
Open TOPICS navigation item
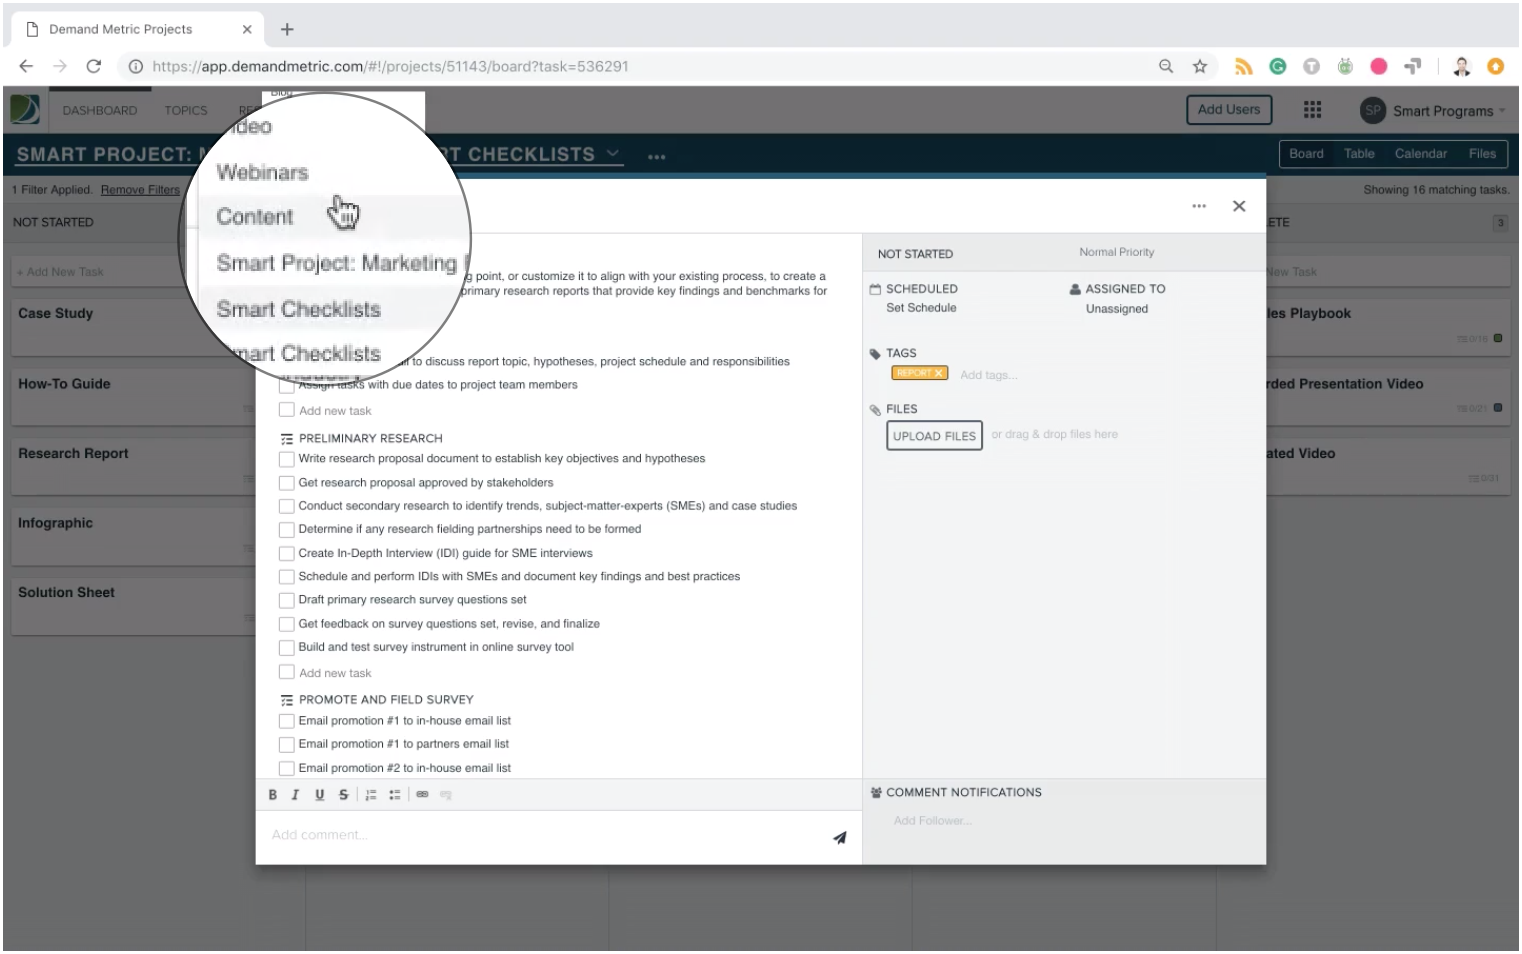point(186,110)
